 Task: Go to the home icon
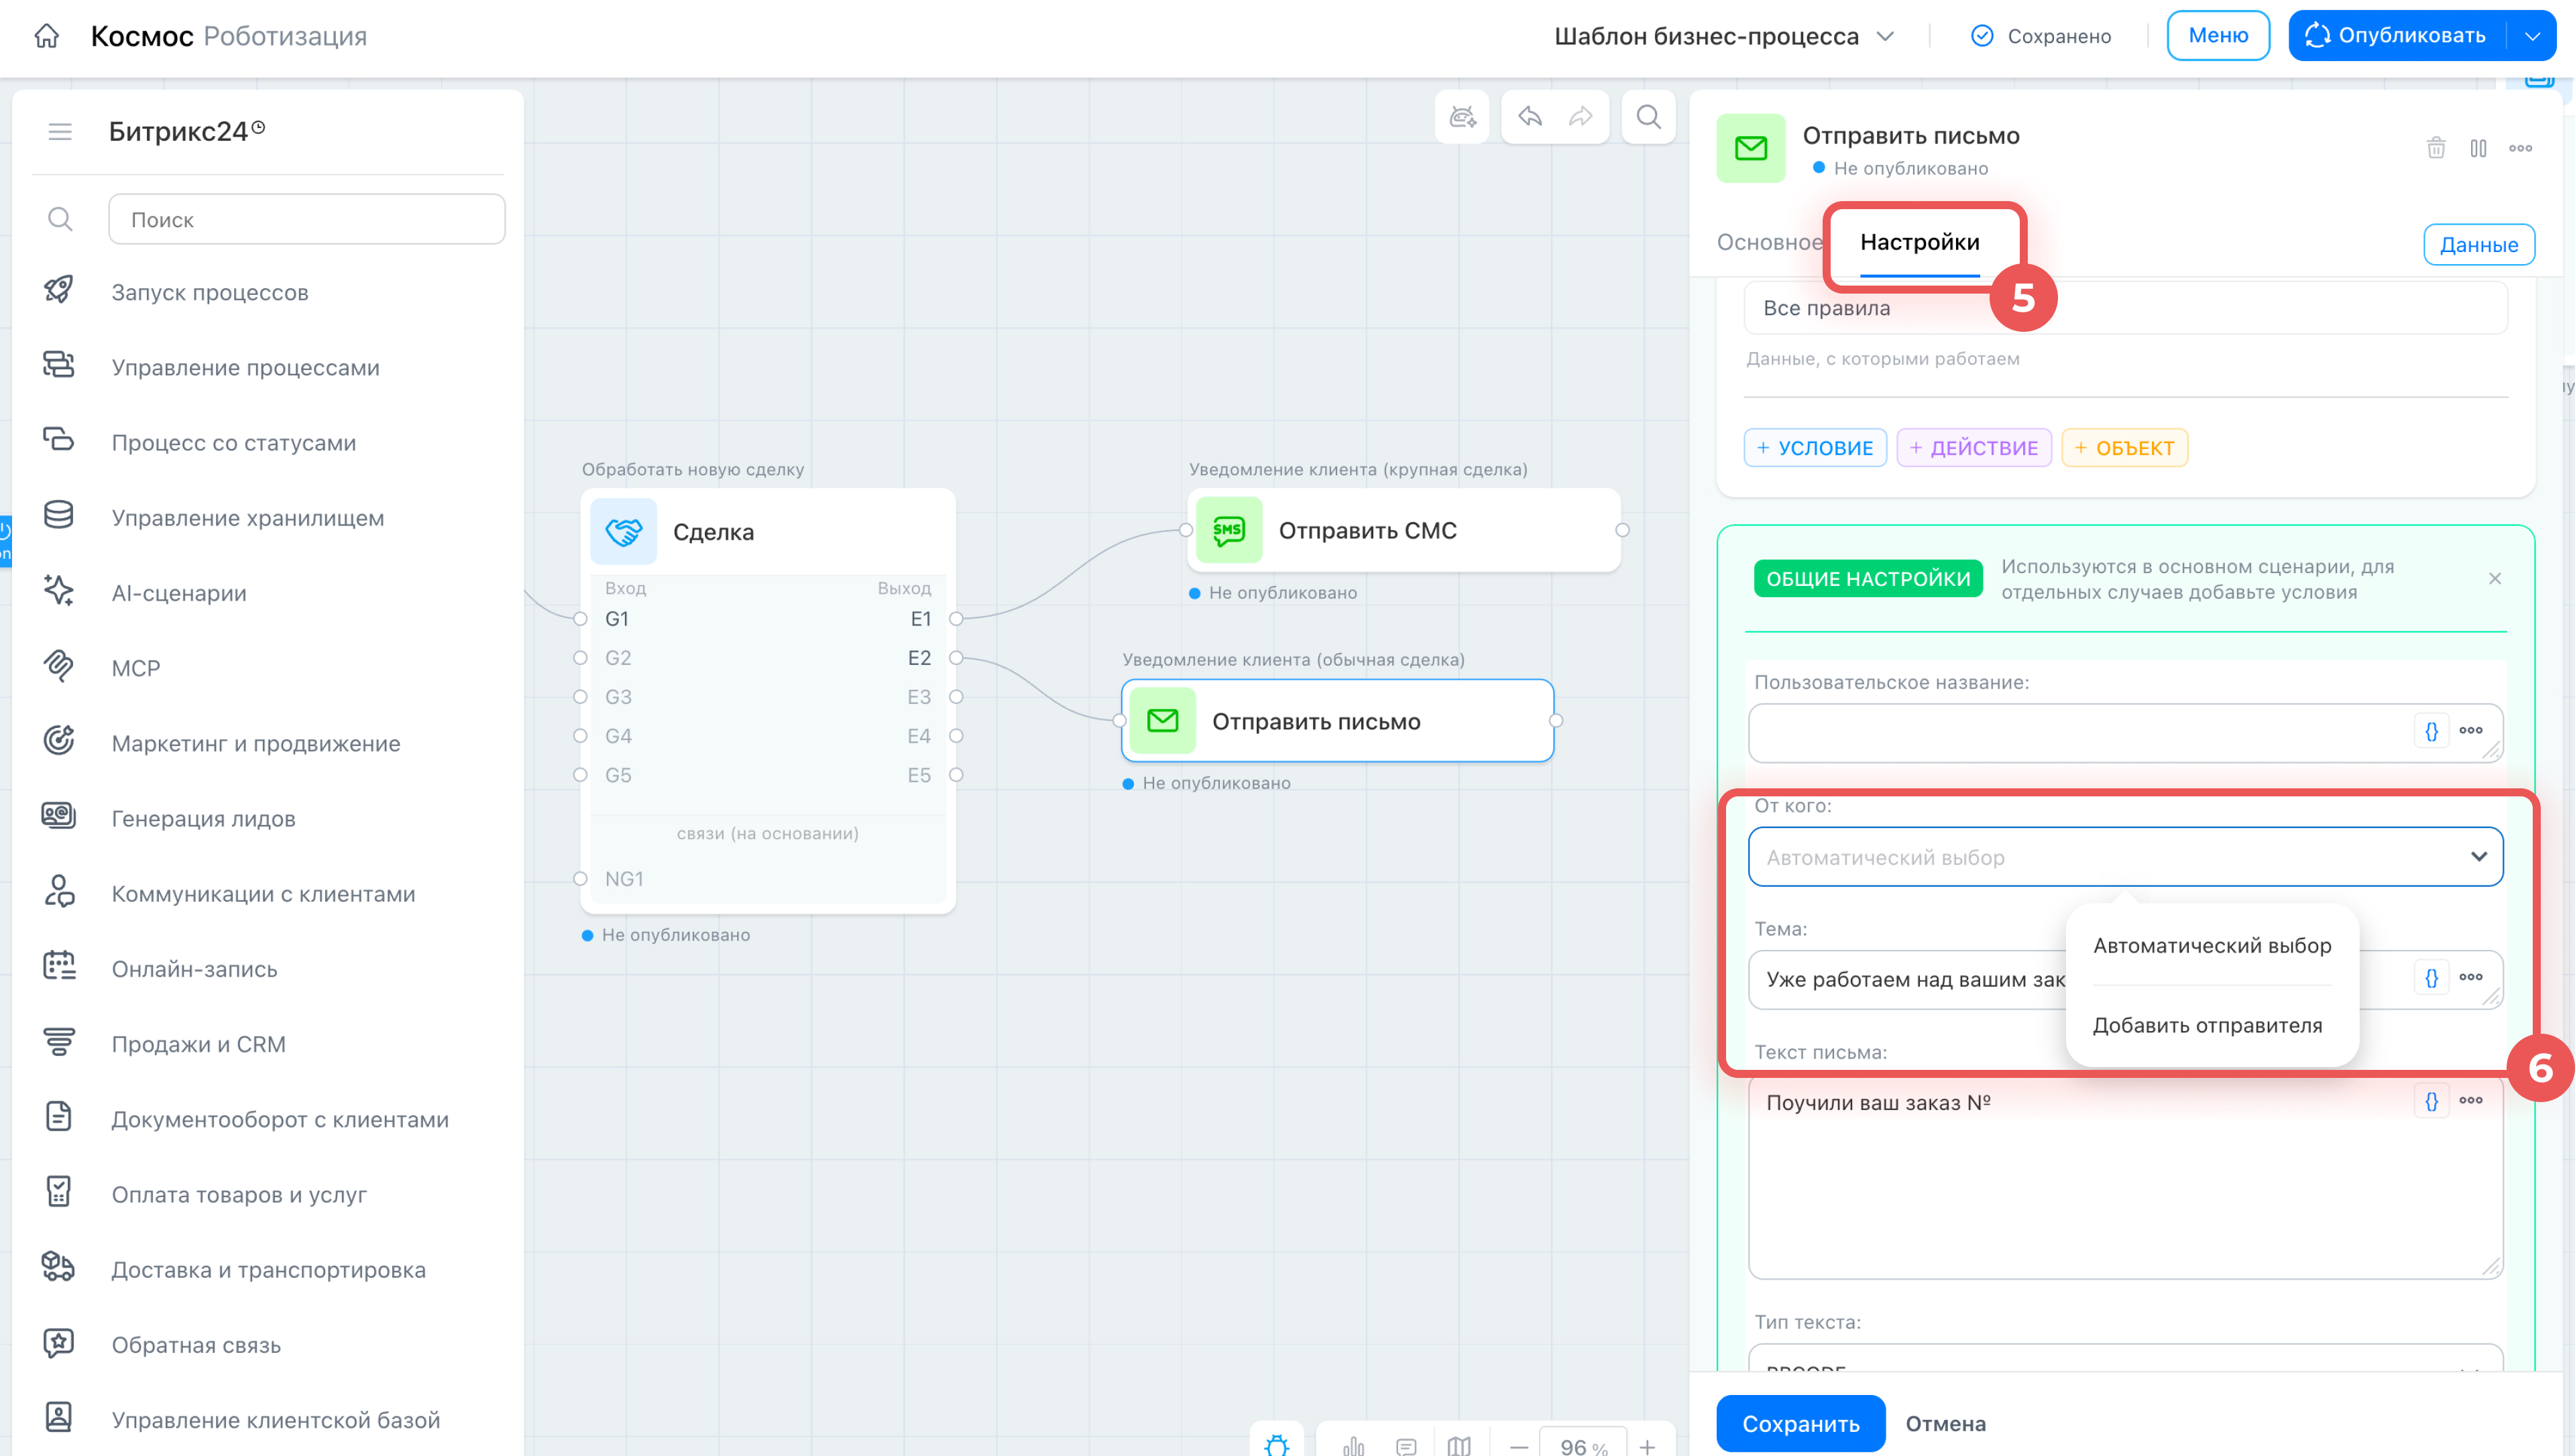pyautogui.click(x=46, y=36)
